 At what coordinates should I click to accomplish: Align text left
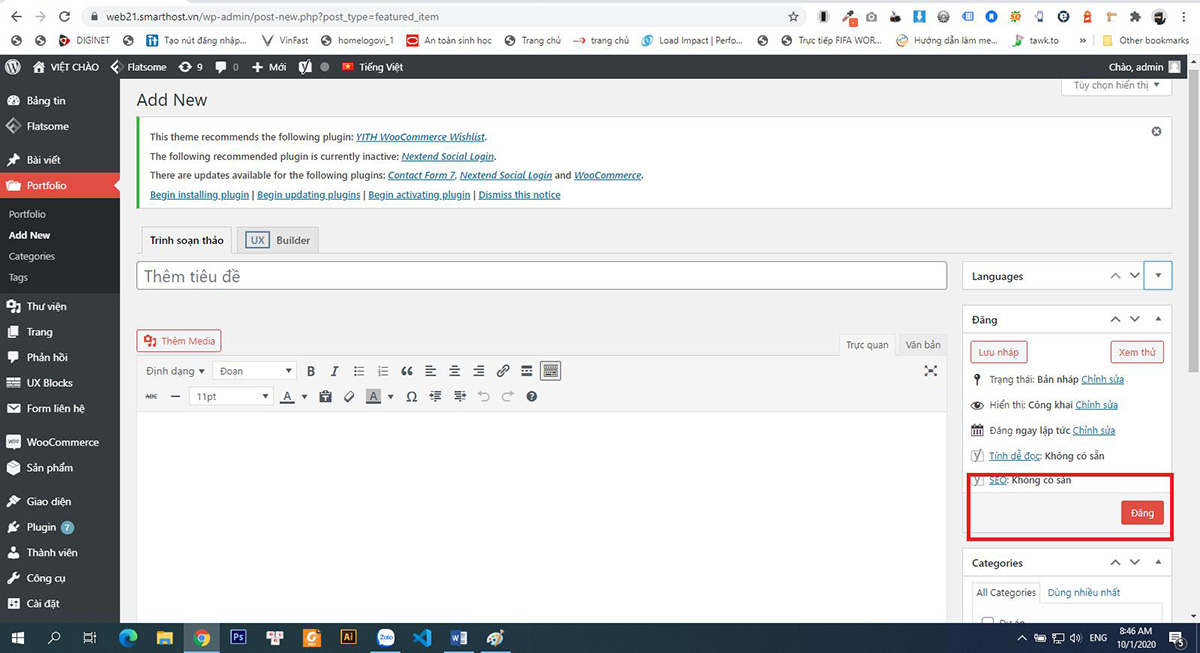click(431, 371)
